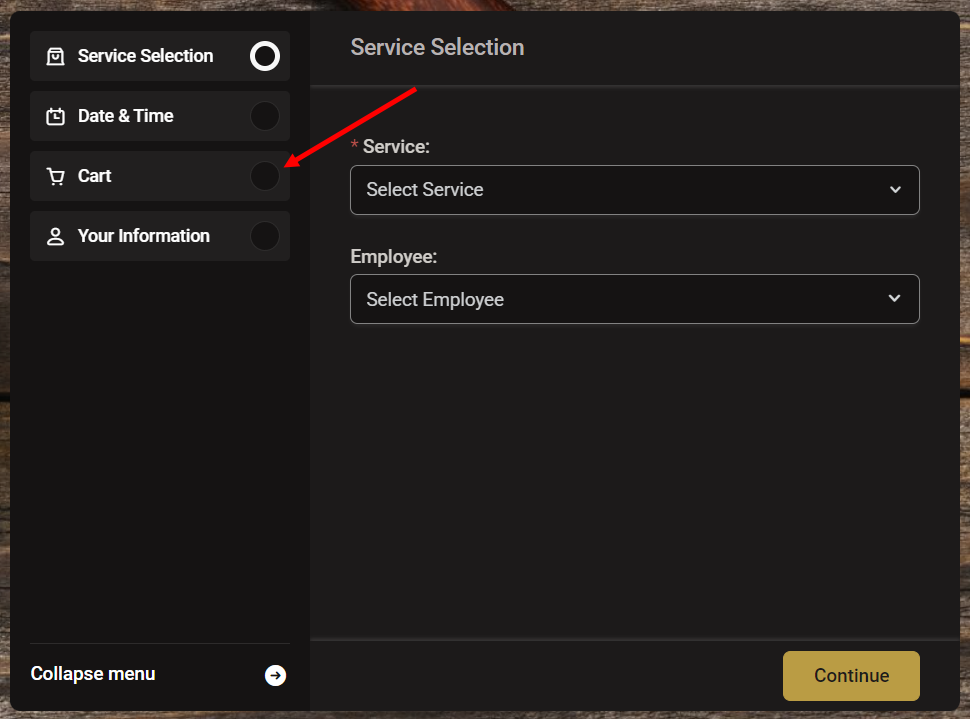Go to the Service Selection step label
Screen dimensions: 970x719
click(145, 56)
